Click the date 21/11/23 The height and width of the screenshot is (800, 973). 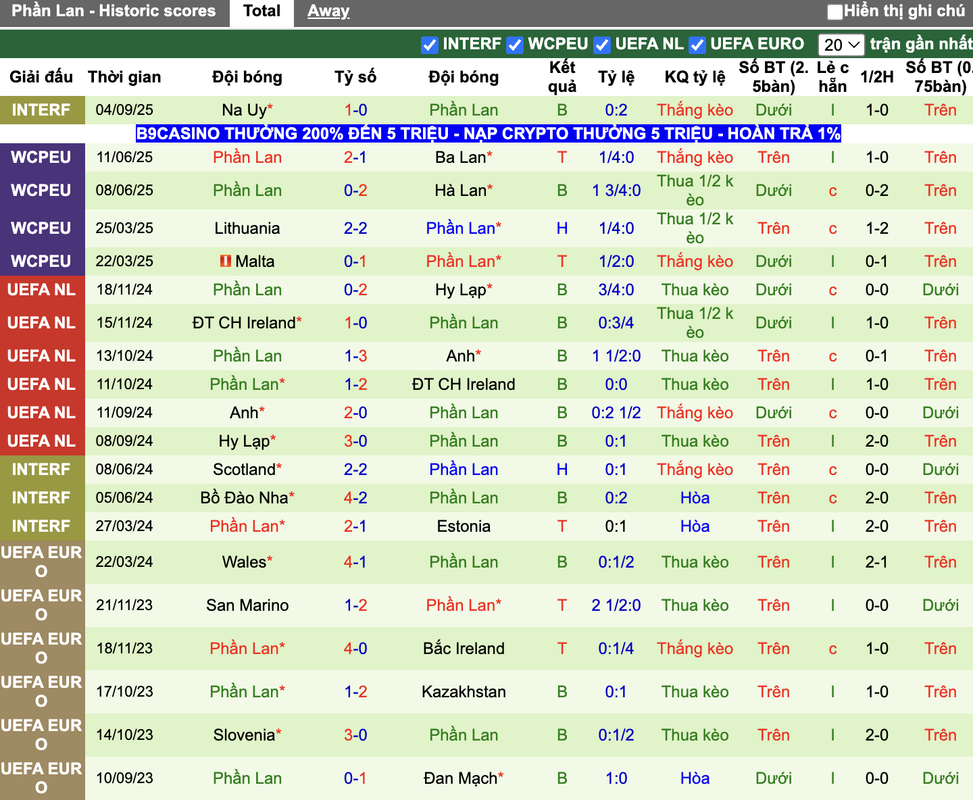click(x=124, y=605)
